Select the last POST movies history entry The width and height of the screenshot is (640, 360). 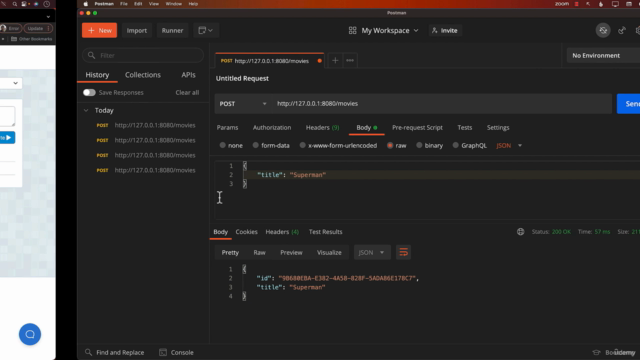146,170
